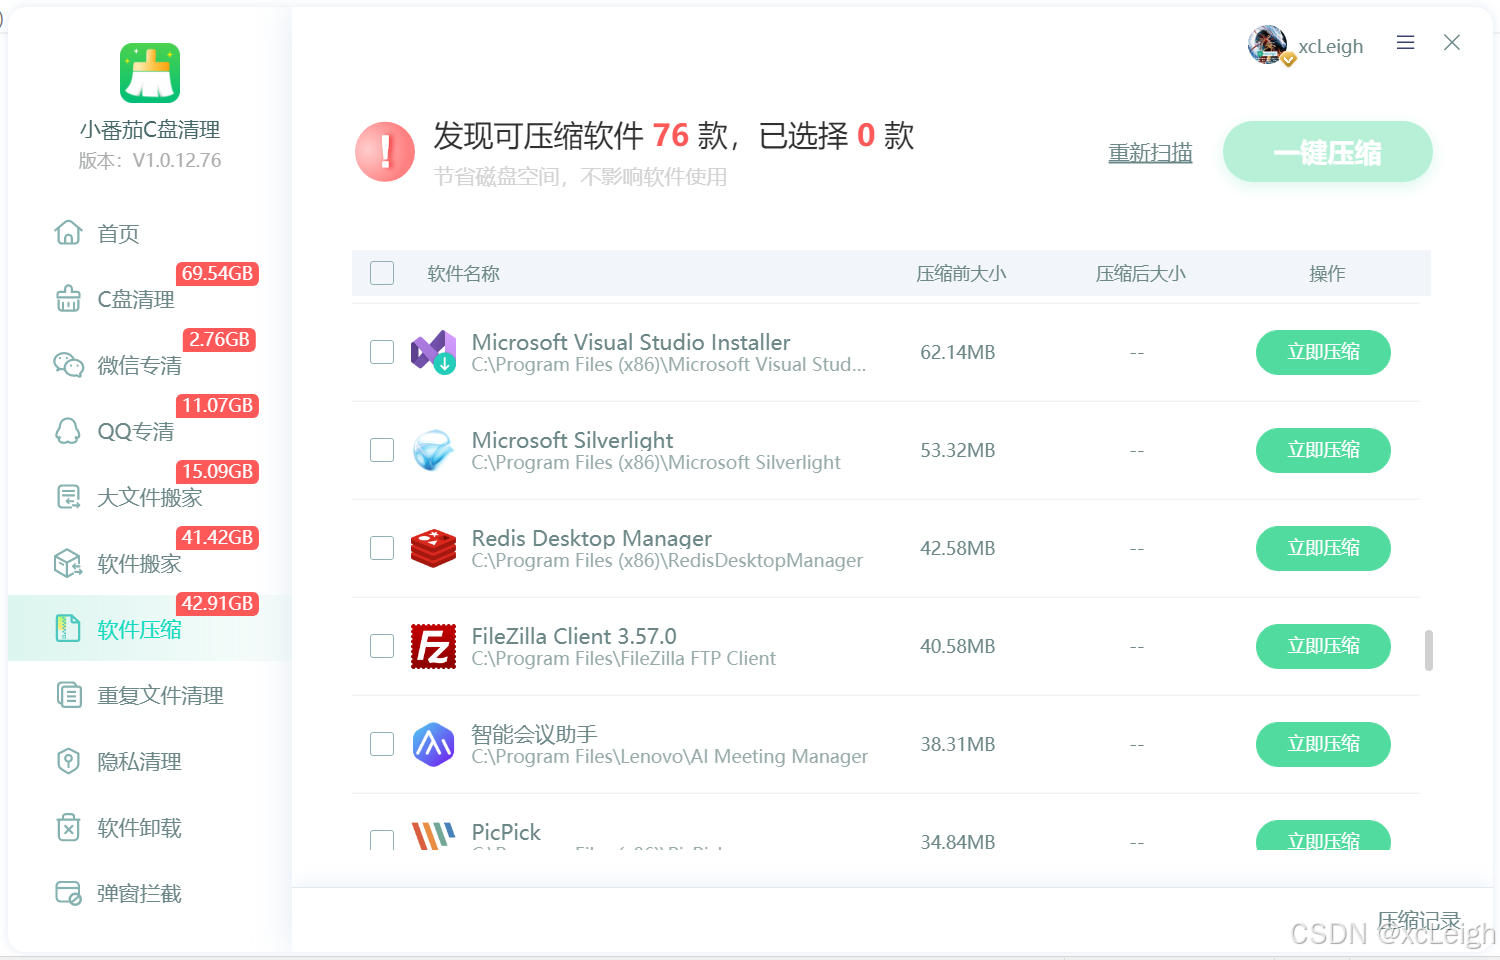1500x960 pixels.
Task: Compress 智能会议助手 with 立即压缩
Action: 1323,744
